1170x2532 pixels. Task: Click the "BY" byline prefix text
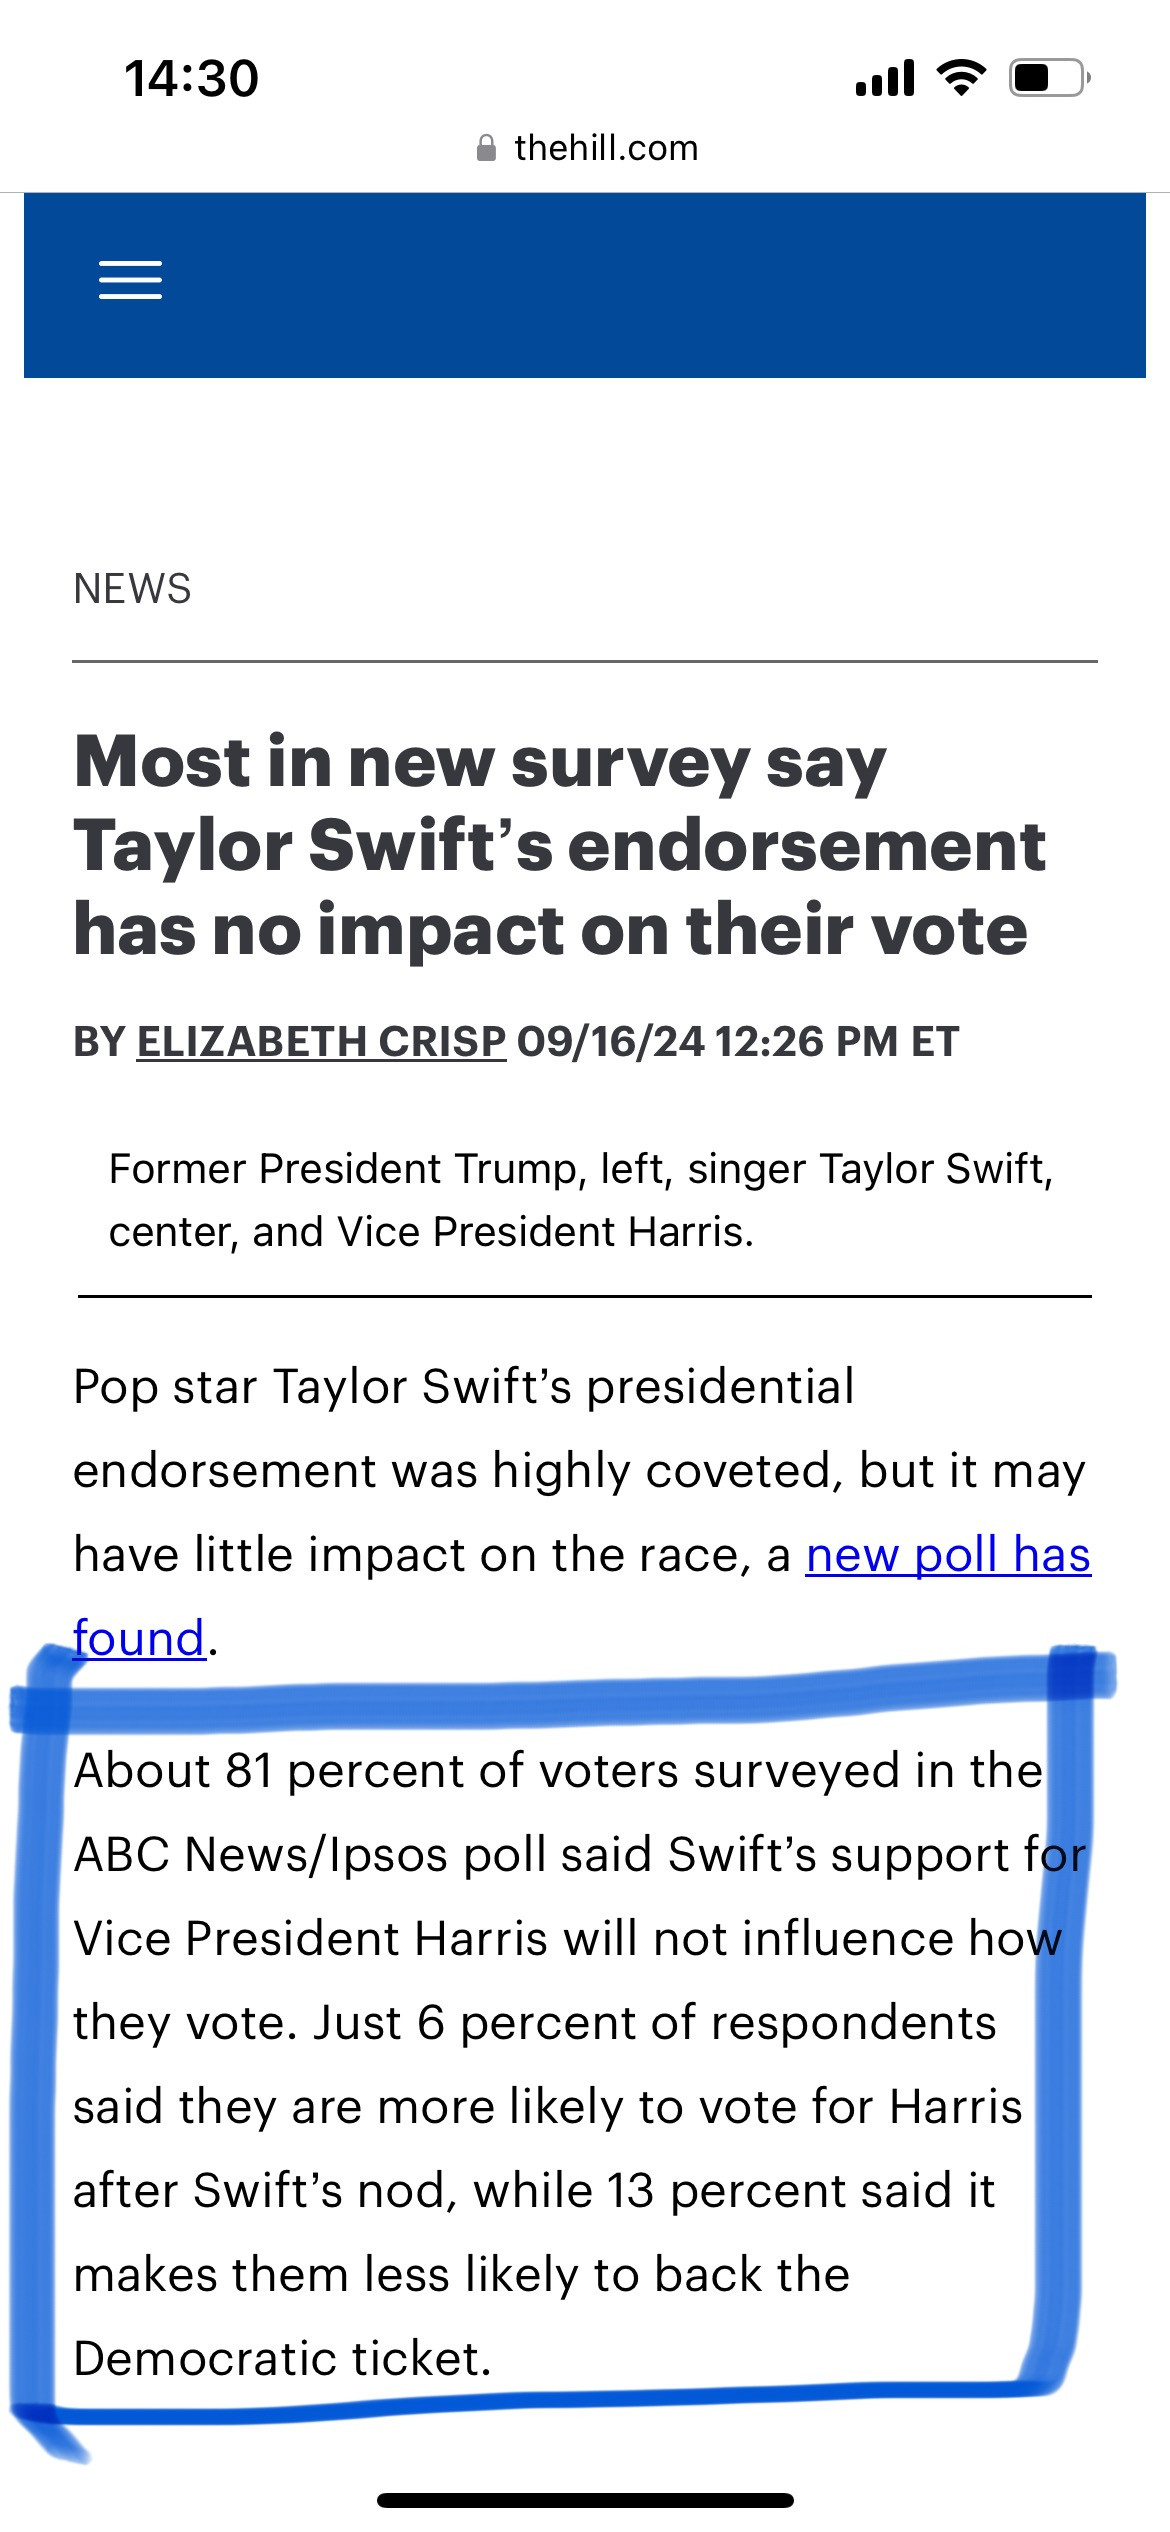(98, 1041)
